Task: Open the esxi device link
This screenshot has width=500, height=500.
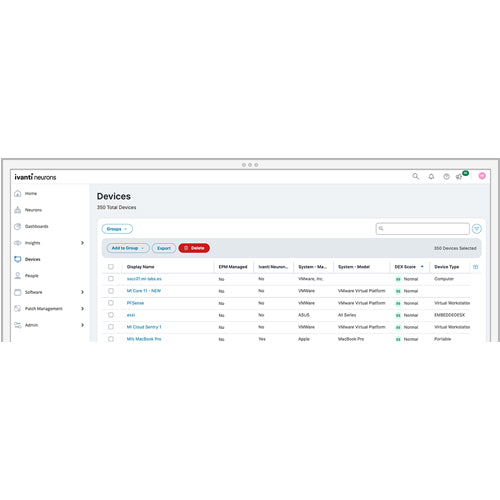Action: click(131, 315)
